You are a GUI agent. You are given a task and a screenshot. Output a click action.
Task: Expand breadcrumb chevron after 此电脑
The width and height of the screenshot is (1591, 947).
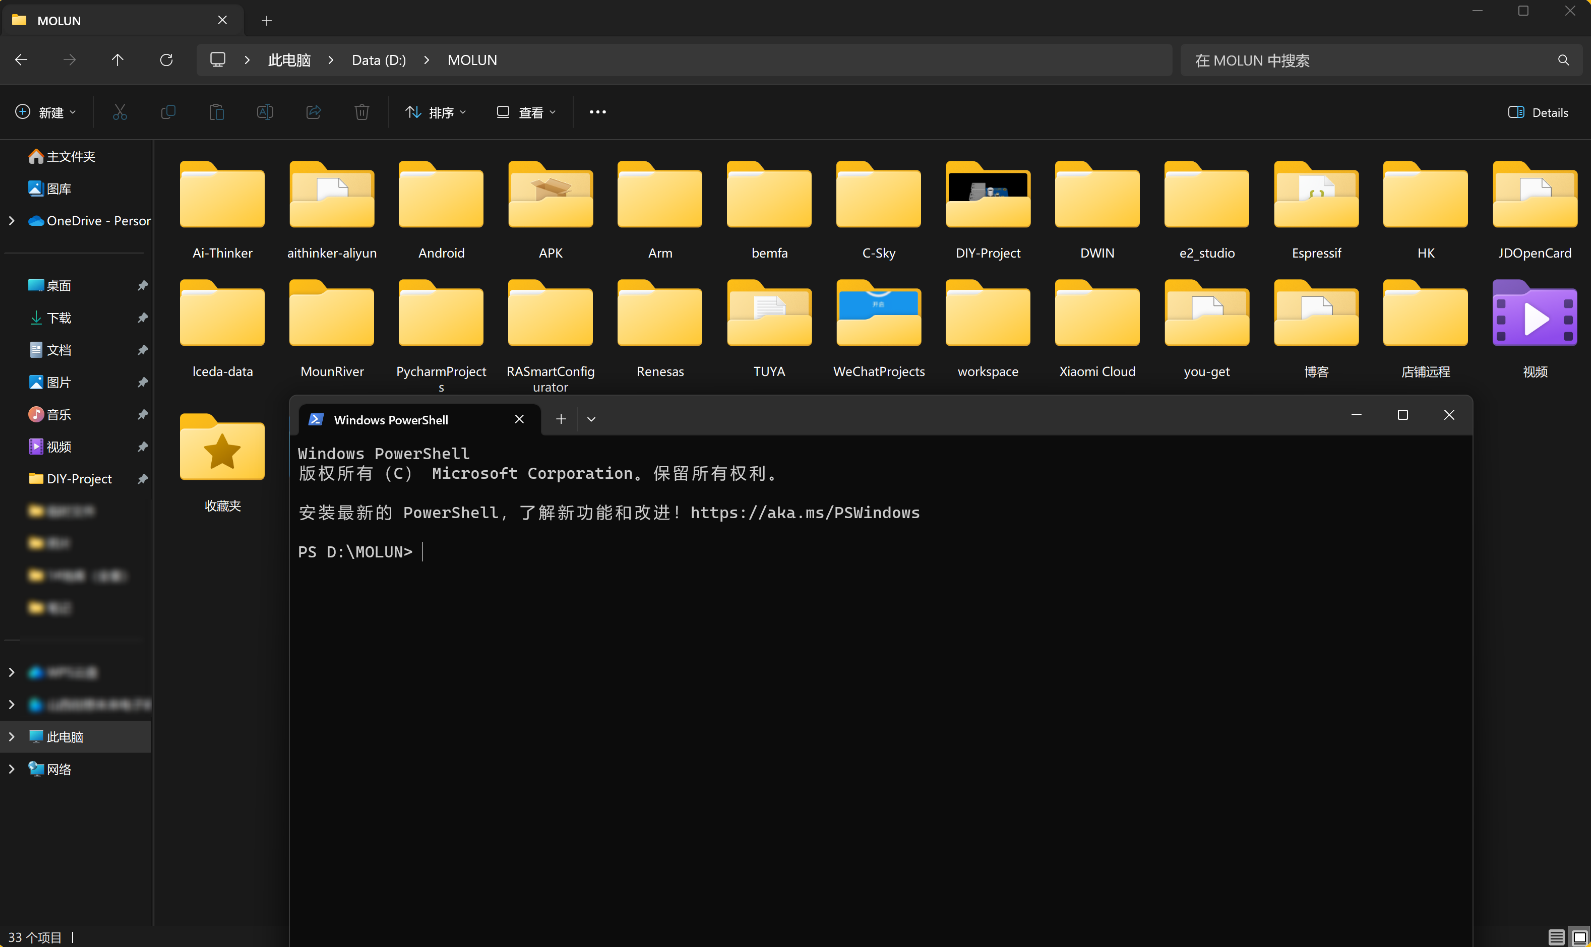(331, 60)
